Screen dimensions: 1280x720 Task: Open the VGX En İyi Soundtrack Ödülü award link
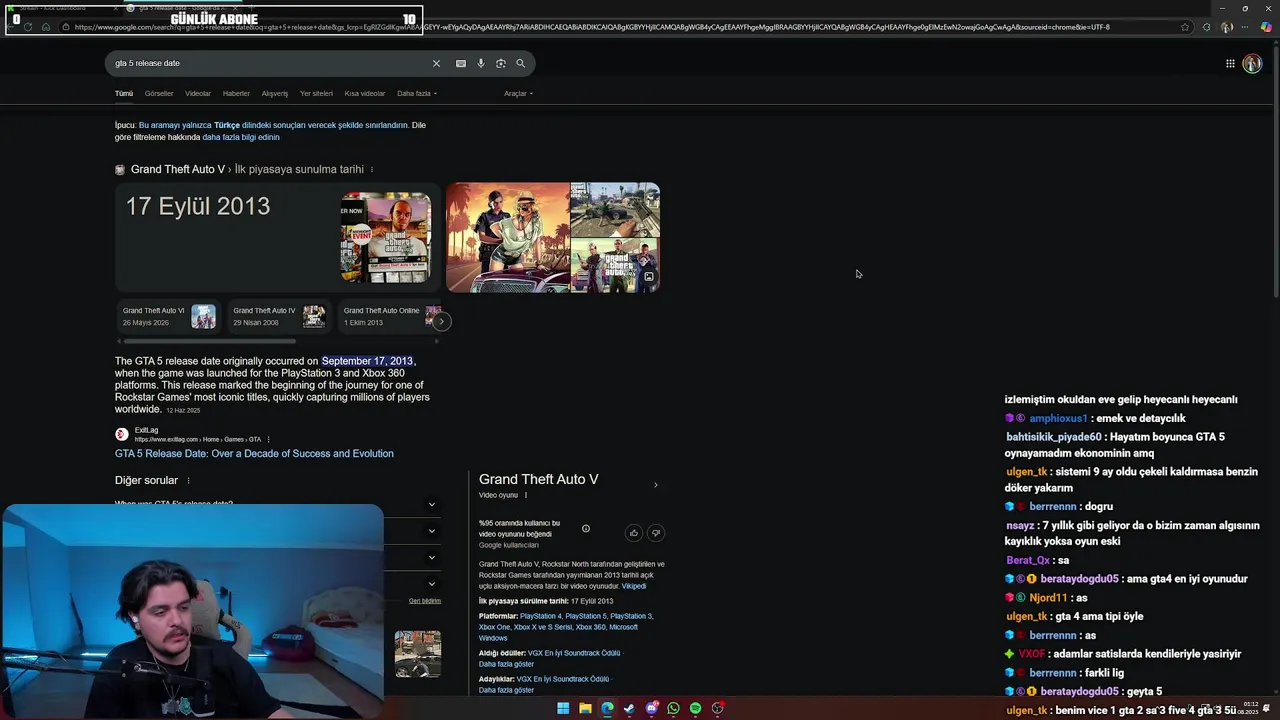coord(574,653)
